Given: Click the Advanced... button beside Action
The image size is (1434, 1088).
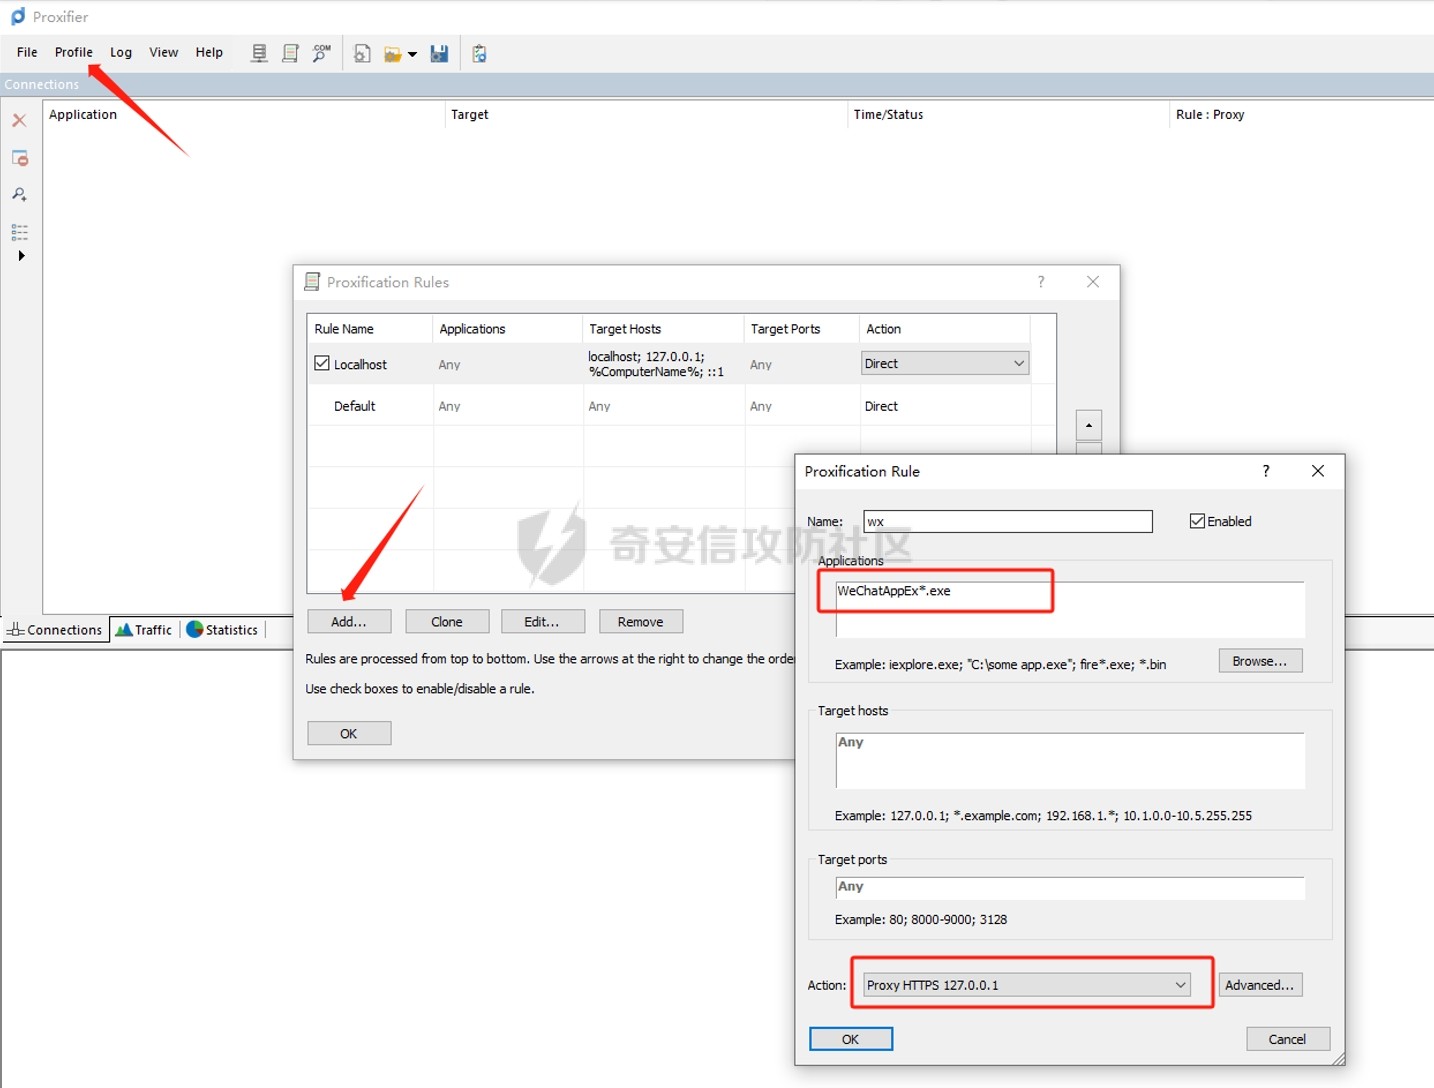Looking at the screenshot, I should 1259,985.
